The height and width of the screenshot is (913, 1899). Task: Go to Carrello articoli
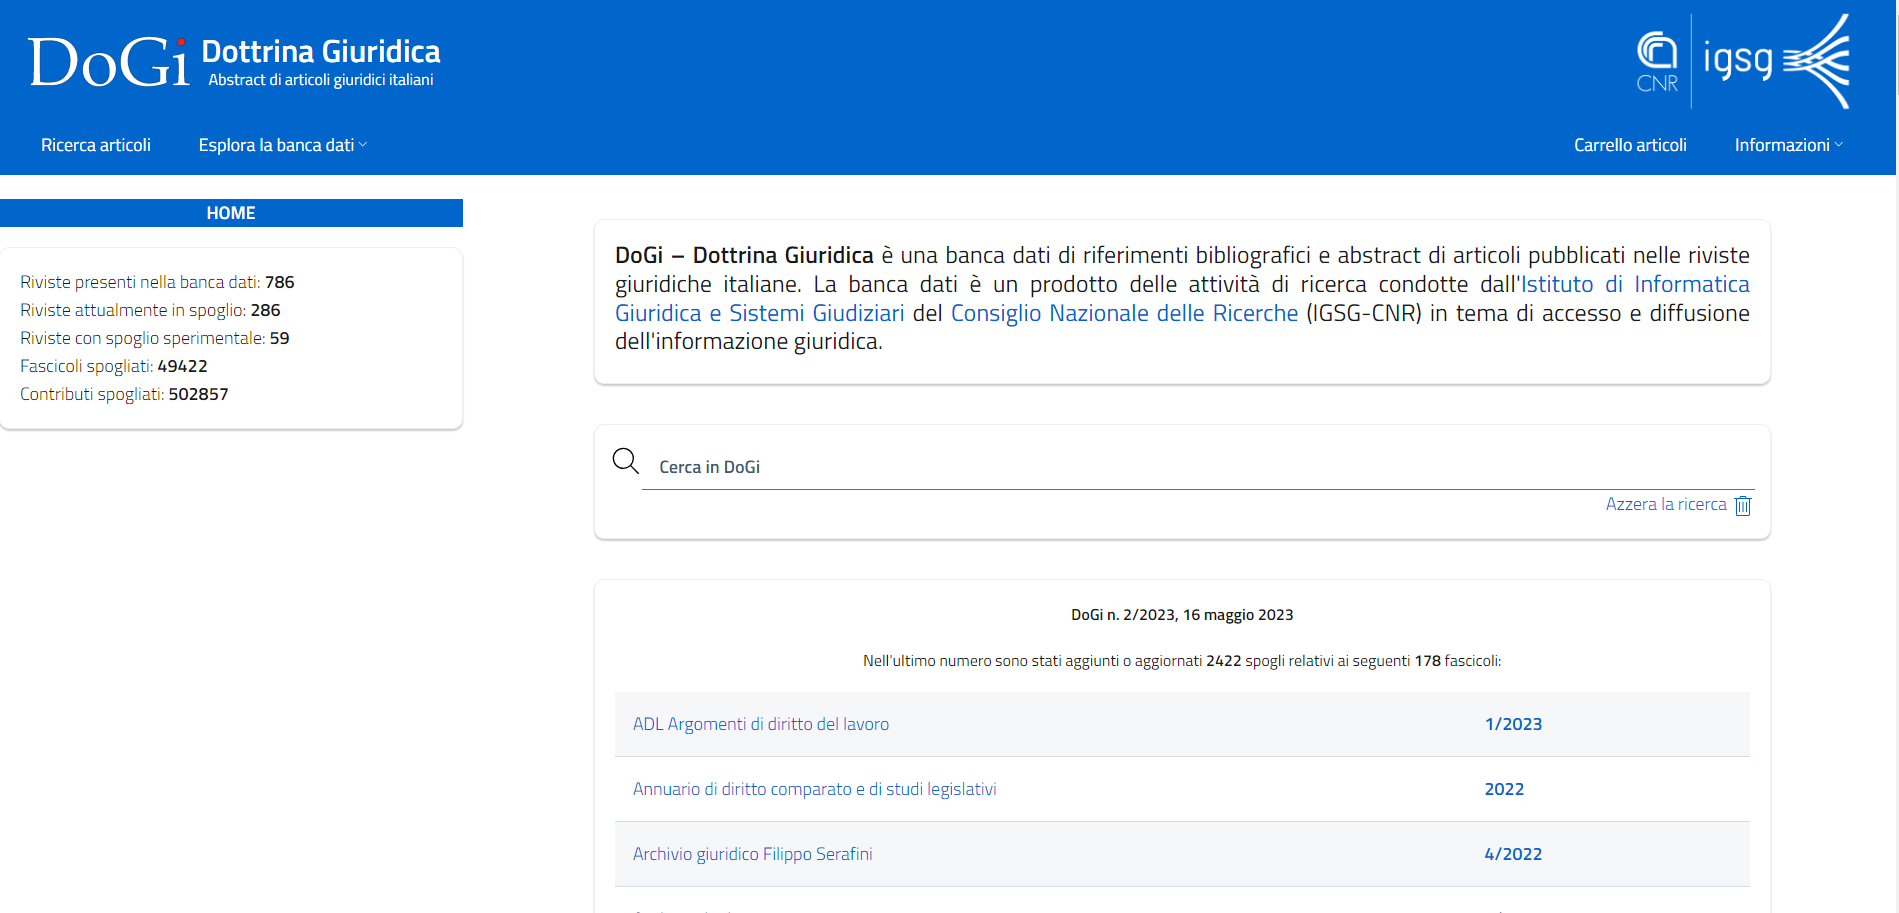coord(1630,145)
